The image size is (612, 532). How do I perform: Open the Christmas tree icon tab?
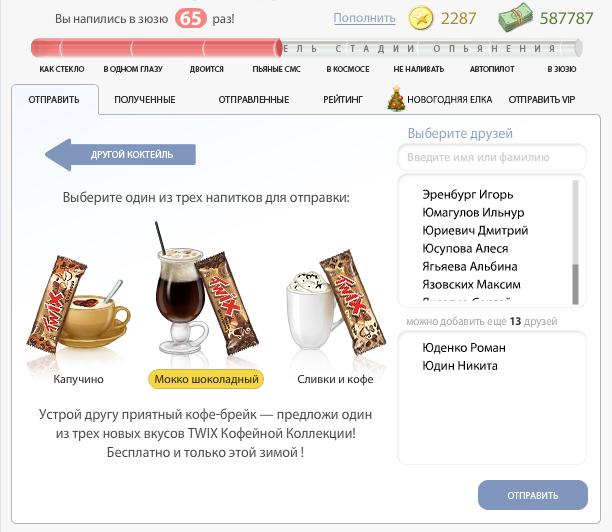pos(396,98)
